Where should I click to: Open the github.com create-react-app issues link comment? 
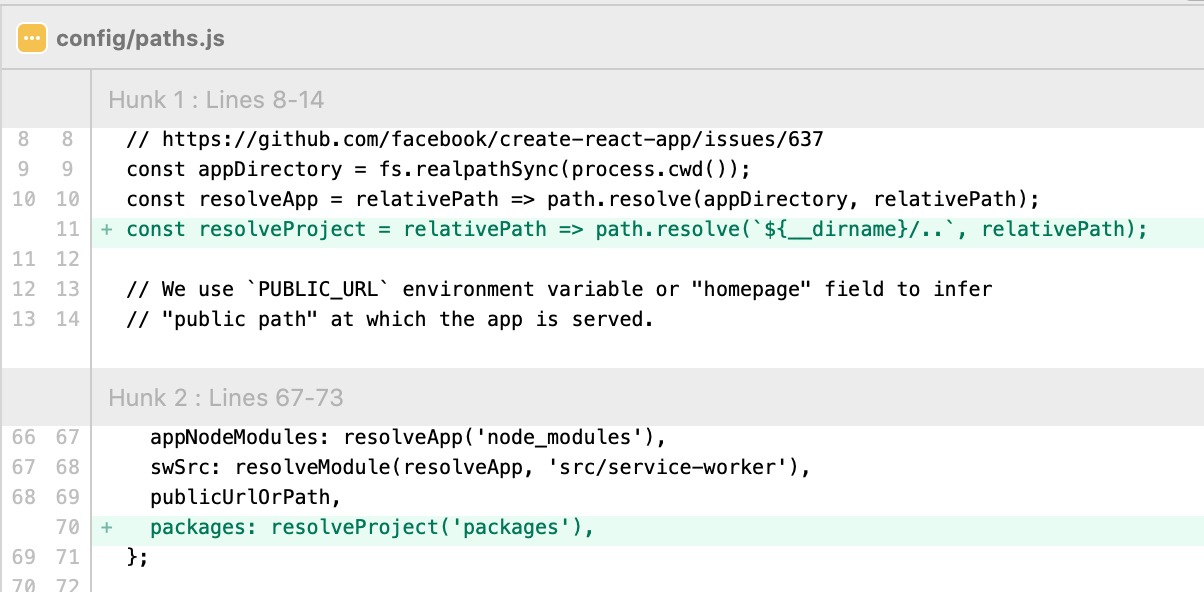tap(475, 139)
